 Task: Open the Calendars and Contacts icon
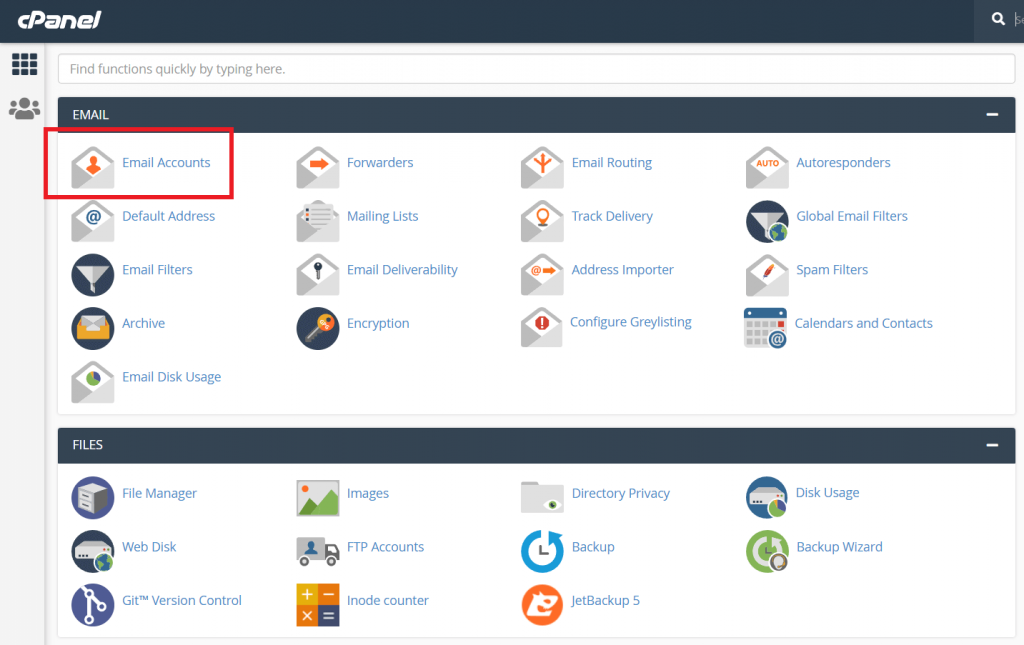tap(766, 328)
